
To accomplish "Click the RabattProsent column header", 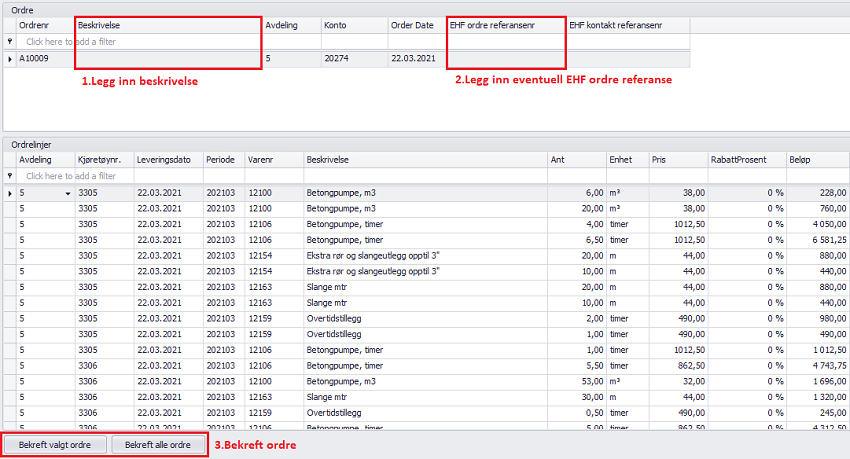I will (x=747, y=159).
